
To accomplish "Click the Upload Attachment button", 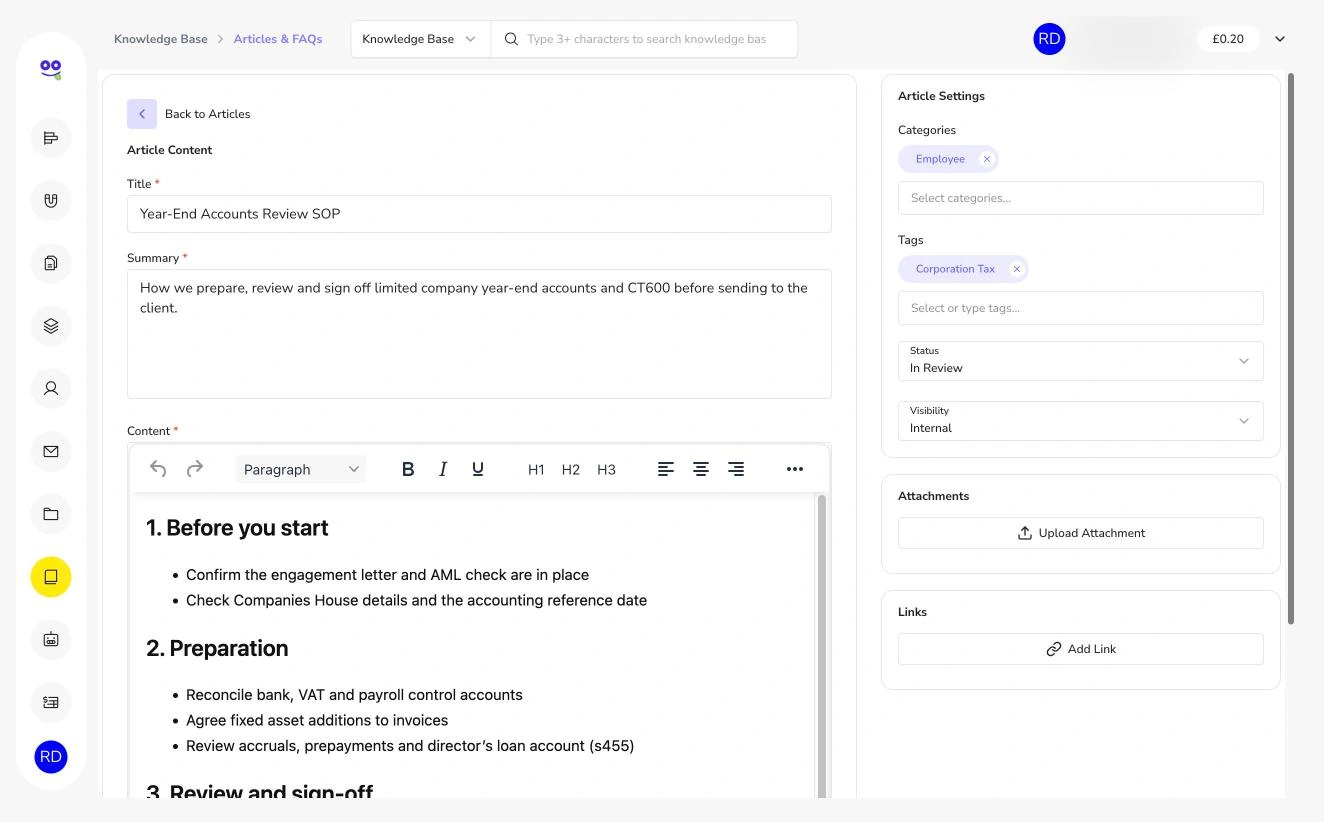I will pyautogui.click(x=1081, y=533).
